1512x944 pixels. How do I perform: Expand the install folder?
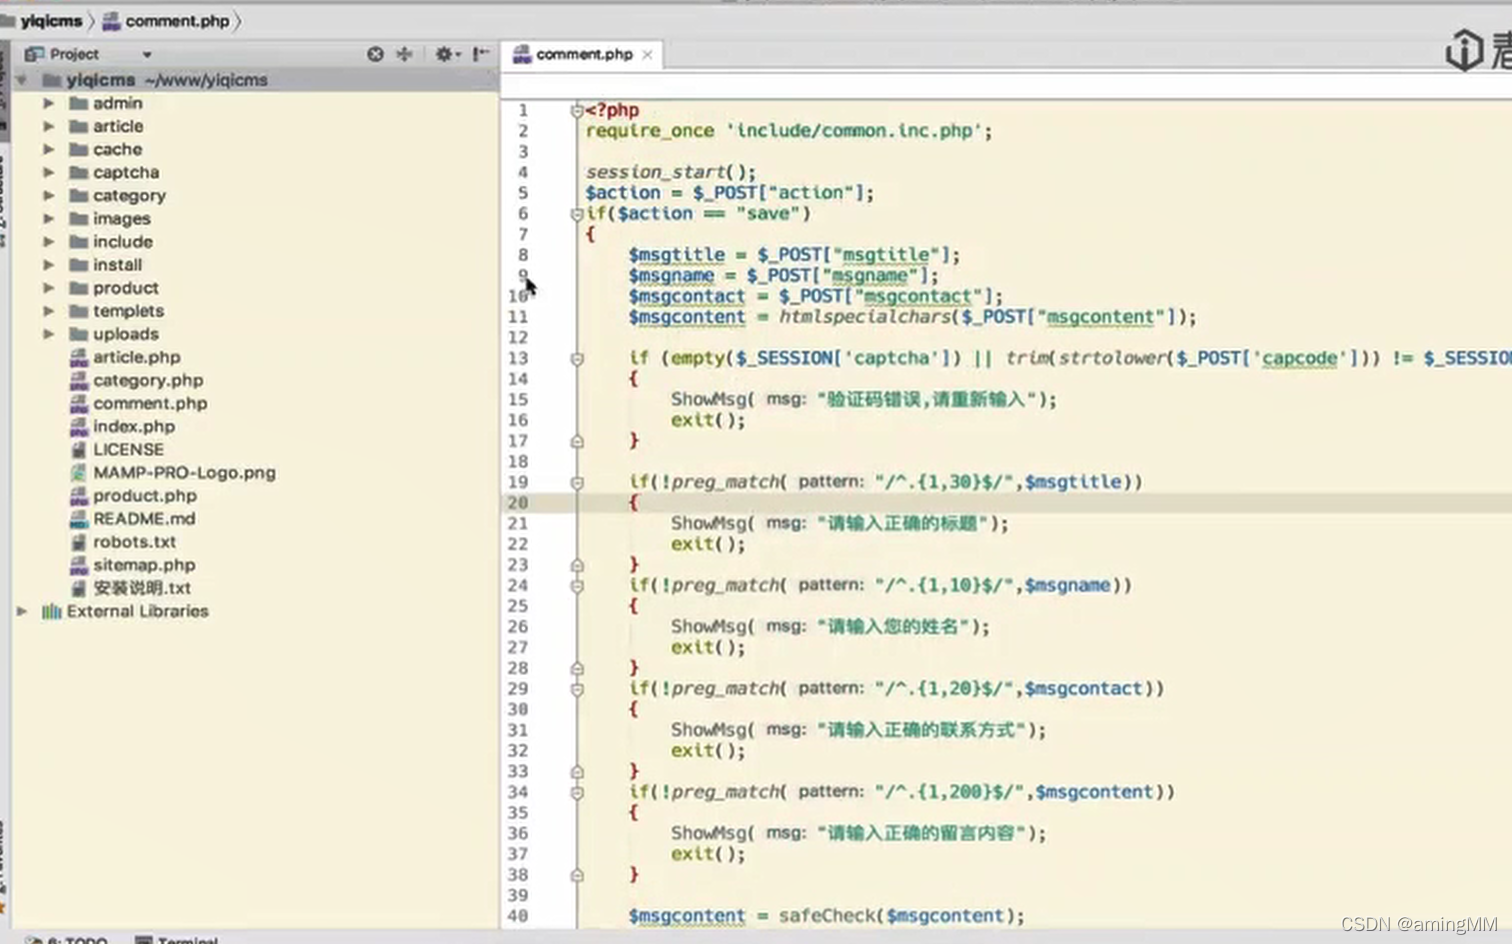click(48, 264)
